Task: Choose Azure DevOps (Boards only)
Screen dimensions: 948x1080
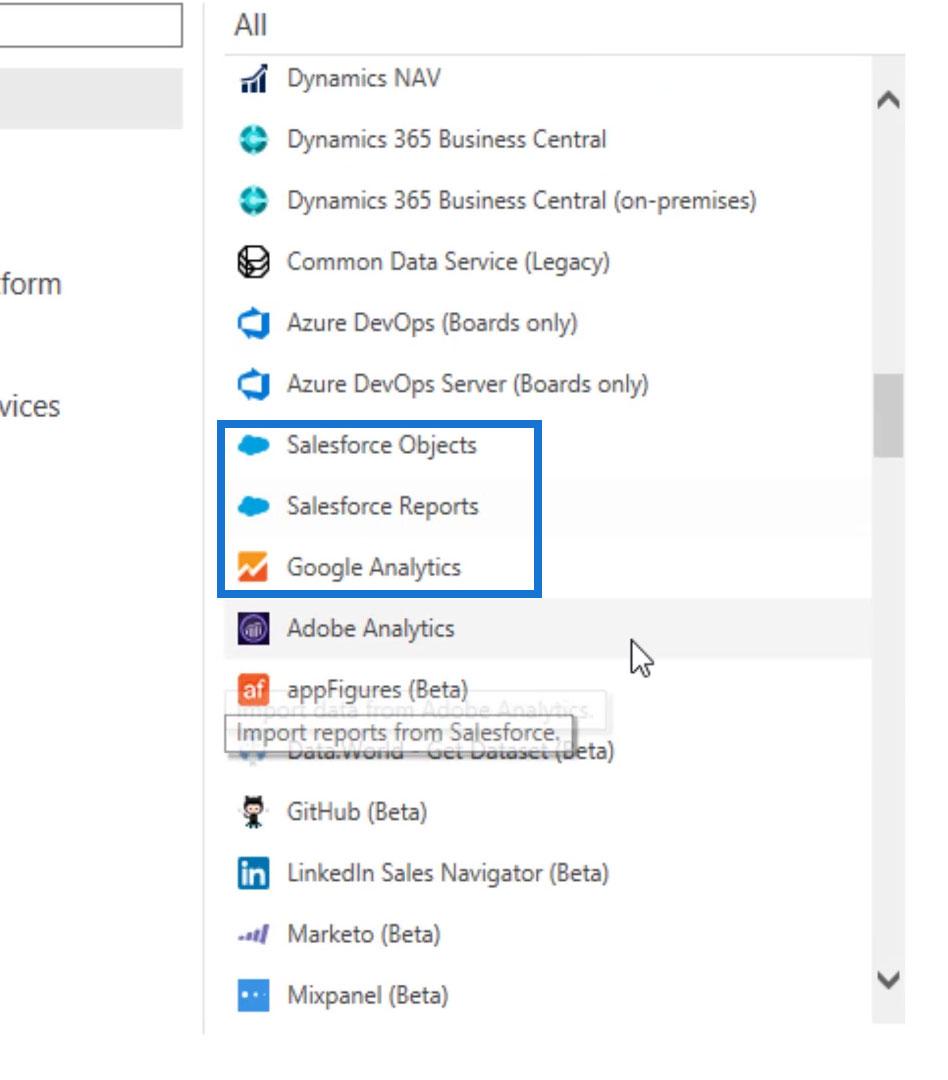Action: click(x=432, y=323)
